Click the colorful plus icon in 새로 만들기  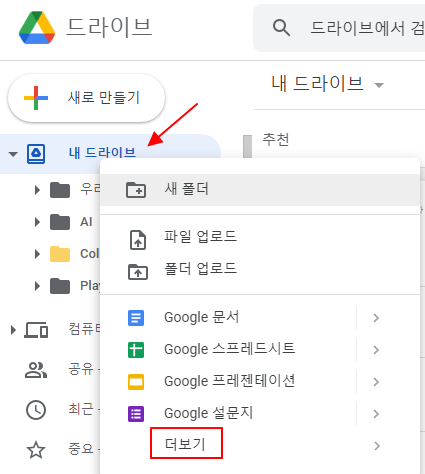[36, 98]
